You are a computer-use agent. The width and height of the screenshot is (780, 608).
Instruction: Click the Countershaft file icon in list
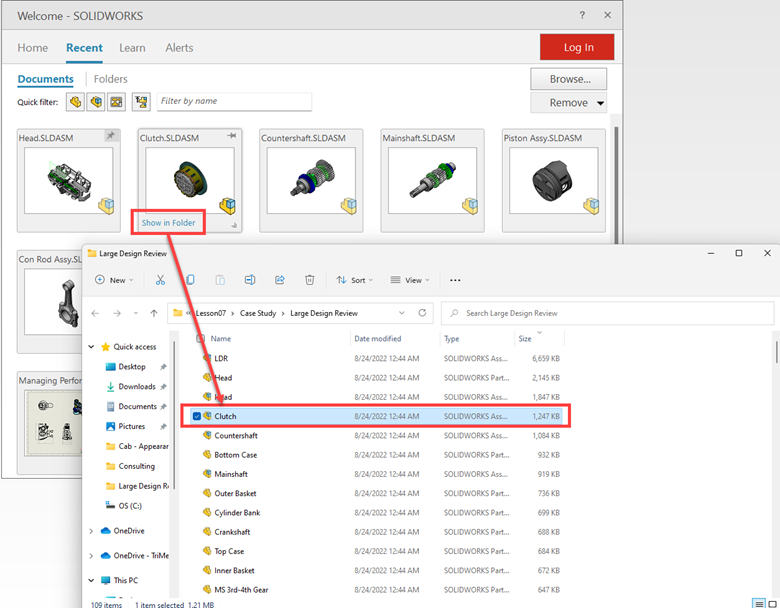coord(207,435)
